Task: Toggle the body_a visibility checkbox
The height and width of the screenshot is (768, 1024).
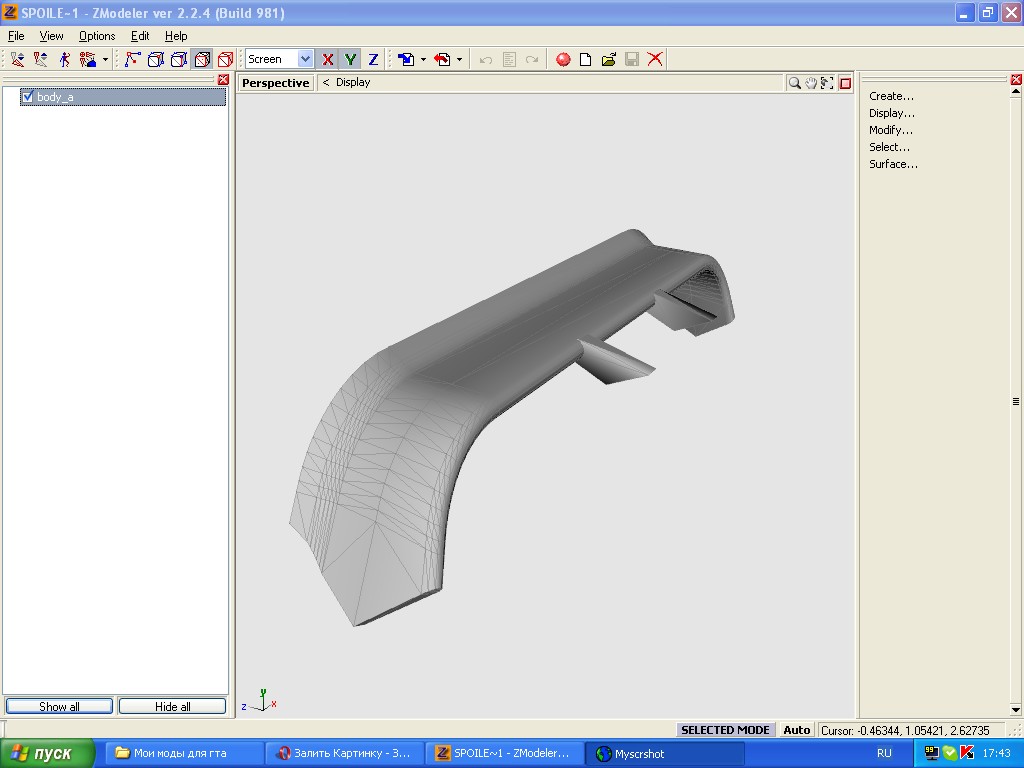Action: (x=28, y=97)
